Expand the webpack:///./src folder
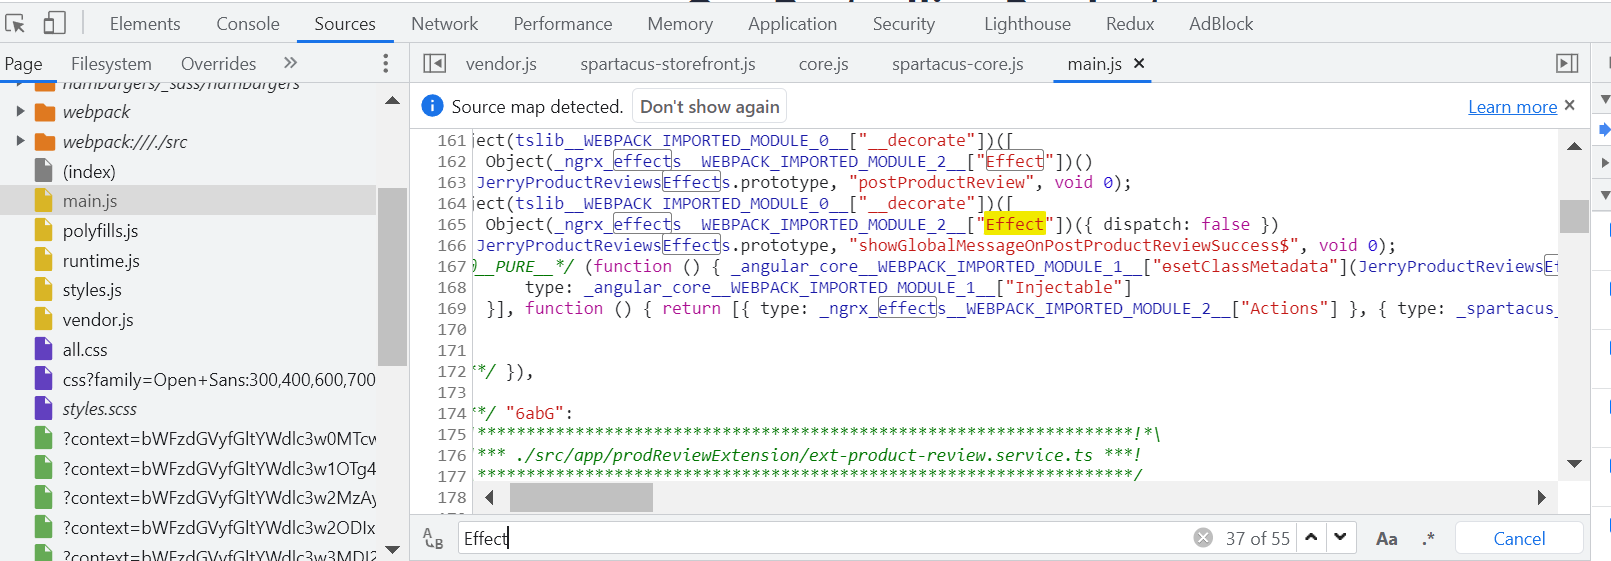The width and height of the screenshot is (1611, 561). point(20,141)
